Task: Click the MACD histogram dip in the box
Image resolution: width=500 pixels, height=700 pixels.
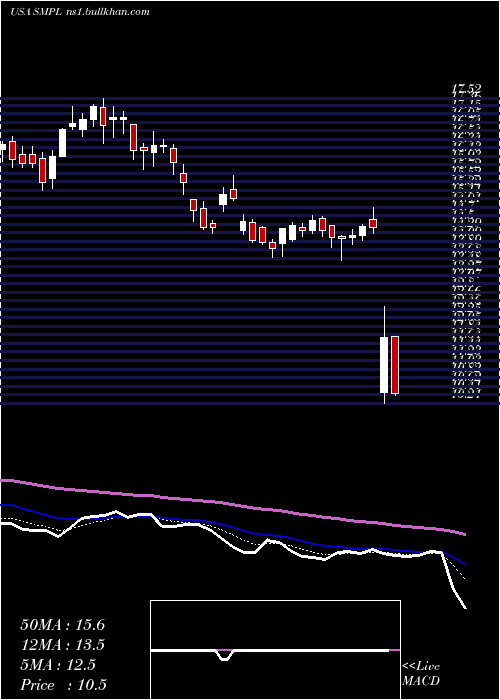Action: (225, 655)
